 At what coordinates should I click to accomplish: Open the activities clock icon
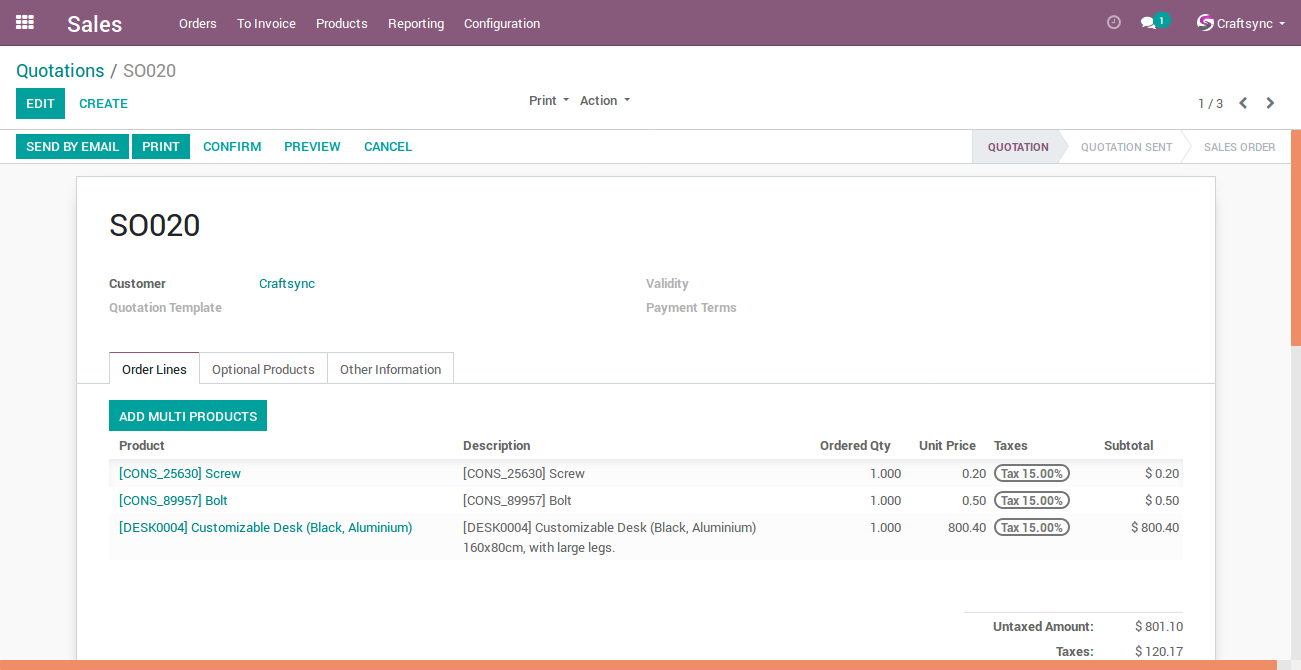(1114, 22)
